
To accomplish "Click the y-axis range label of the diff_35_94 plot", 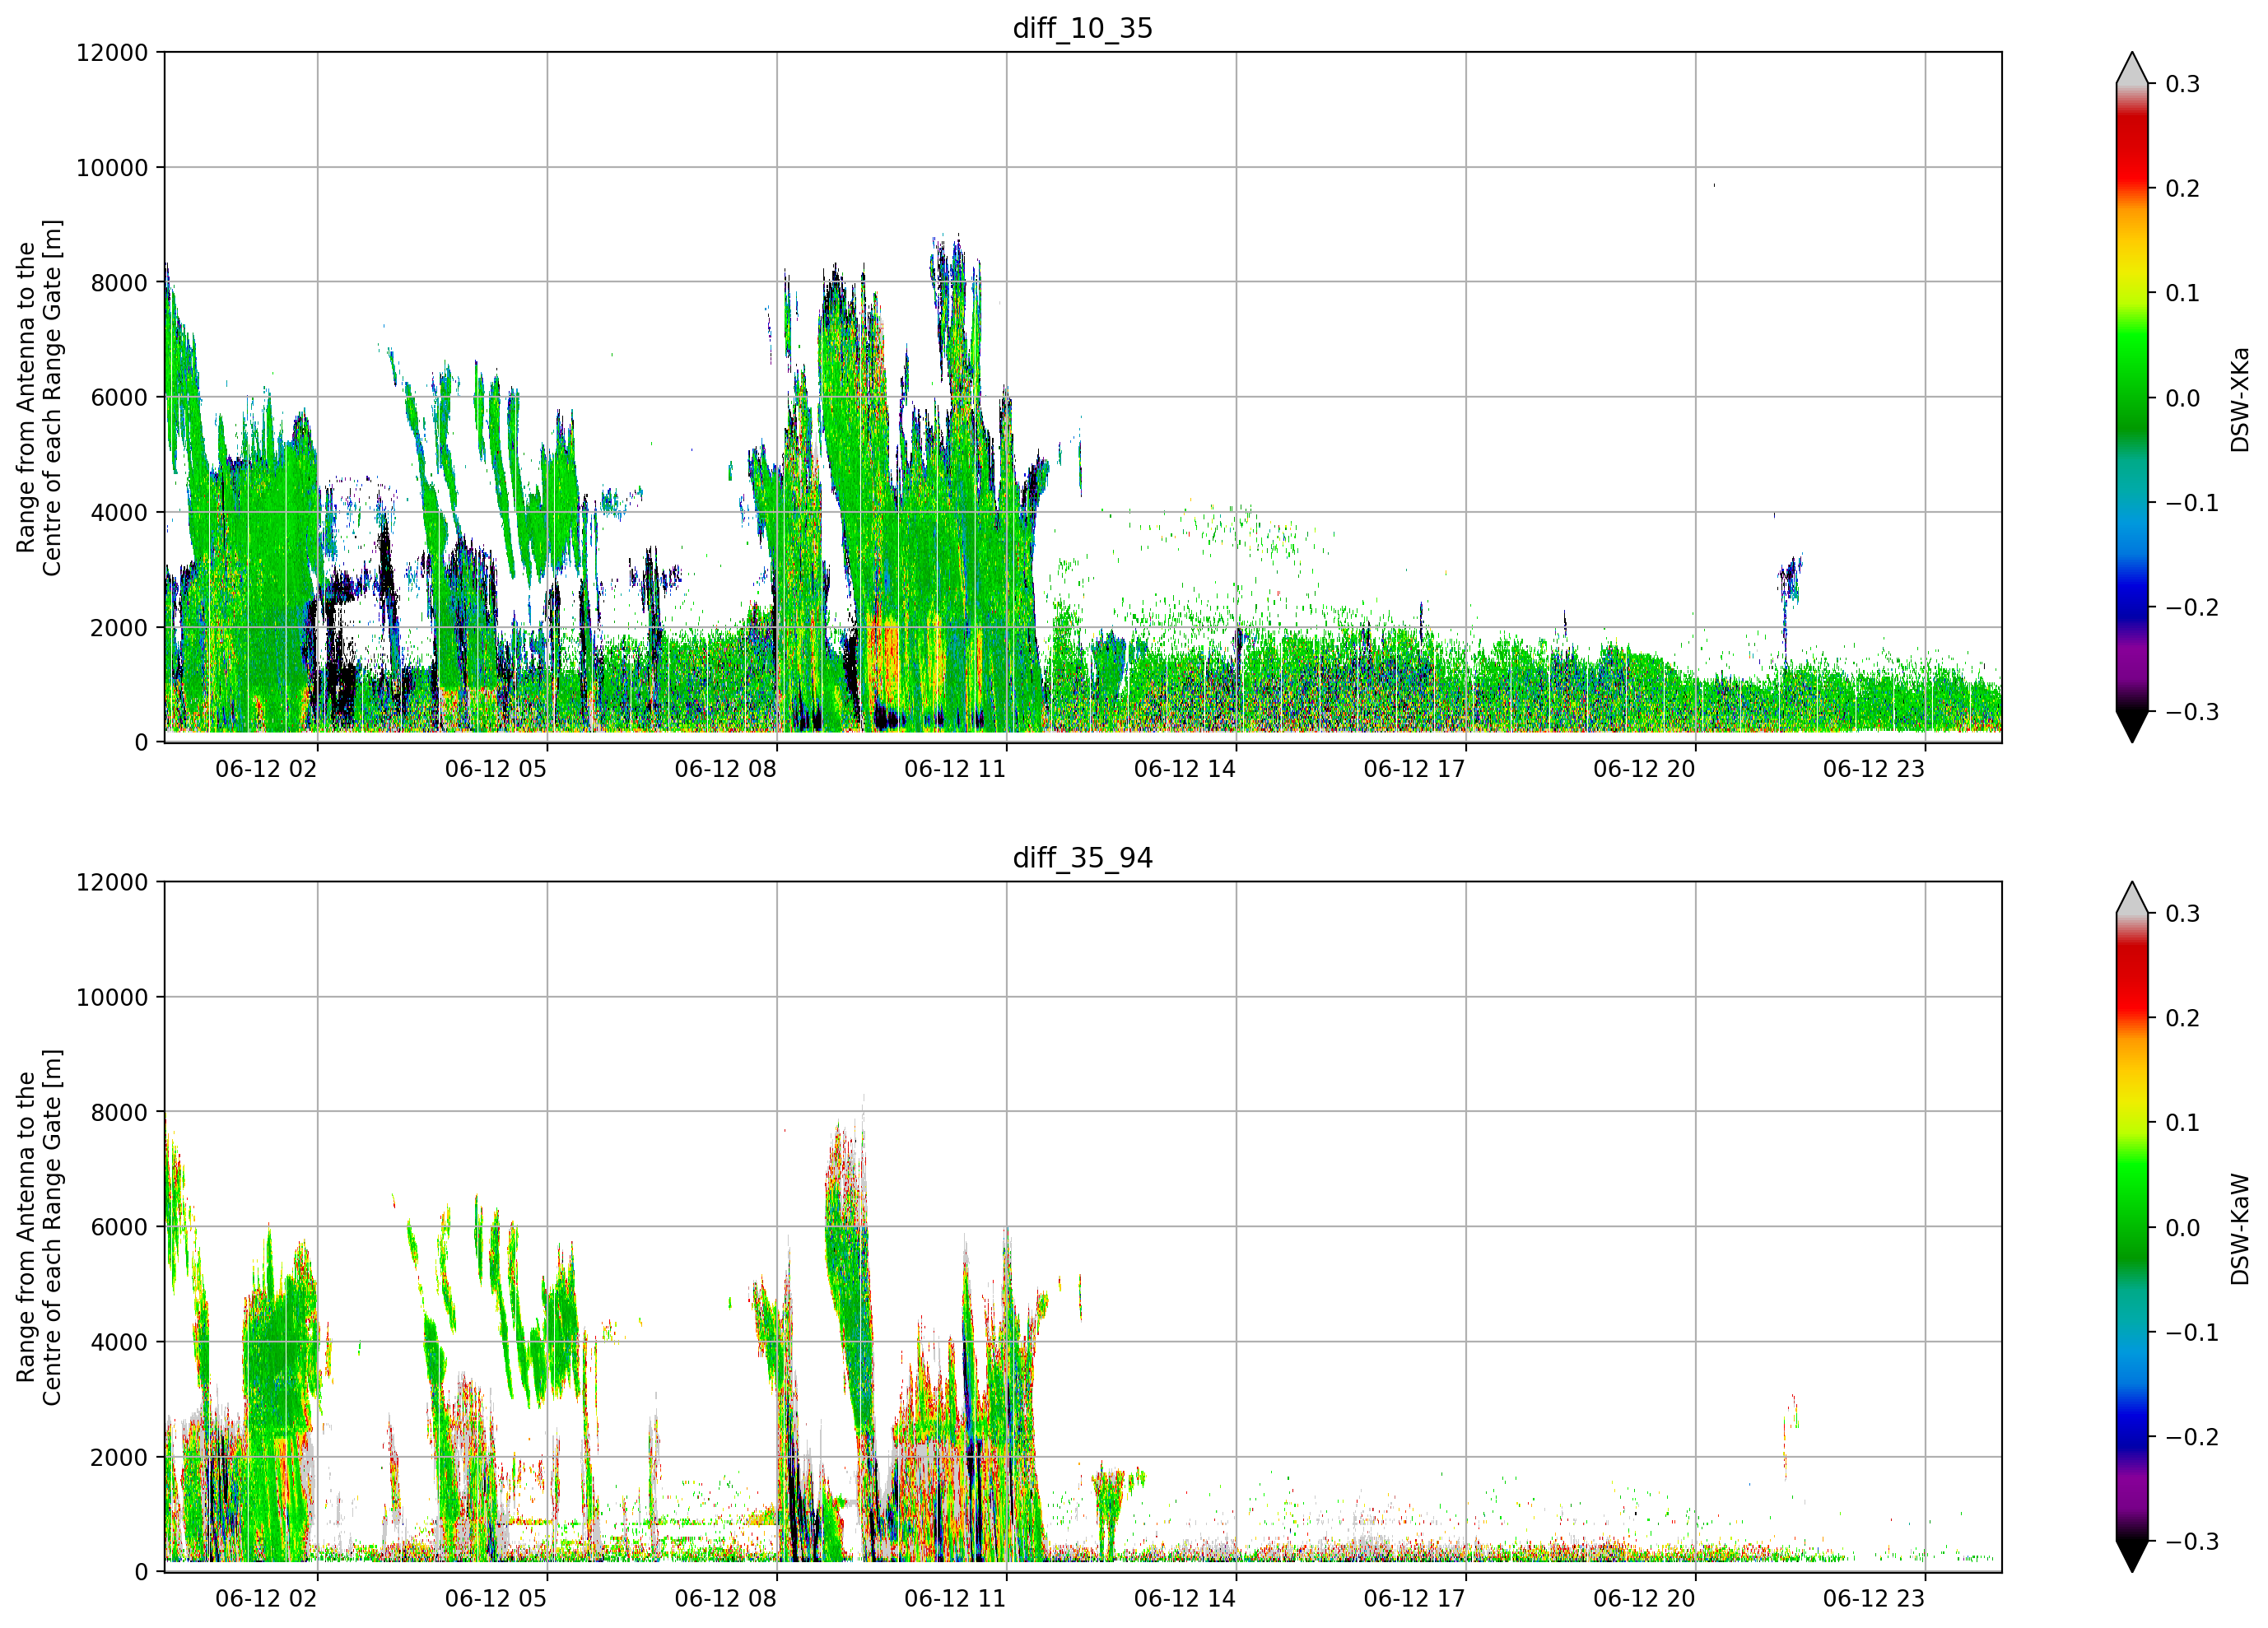I will [39, 1228].
